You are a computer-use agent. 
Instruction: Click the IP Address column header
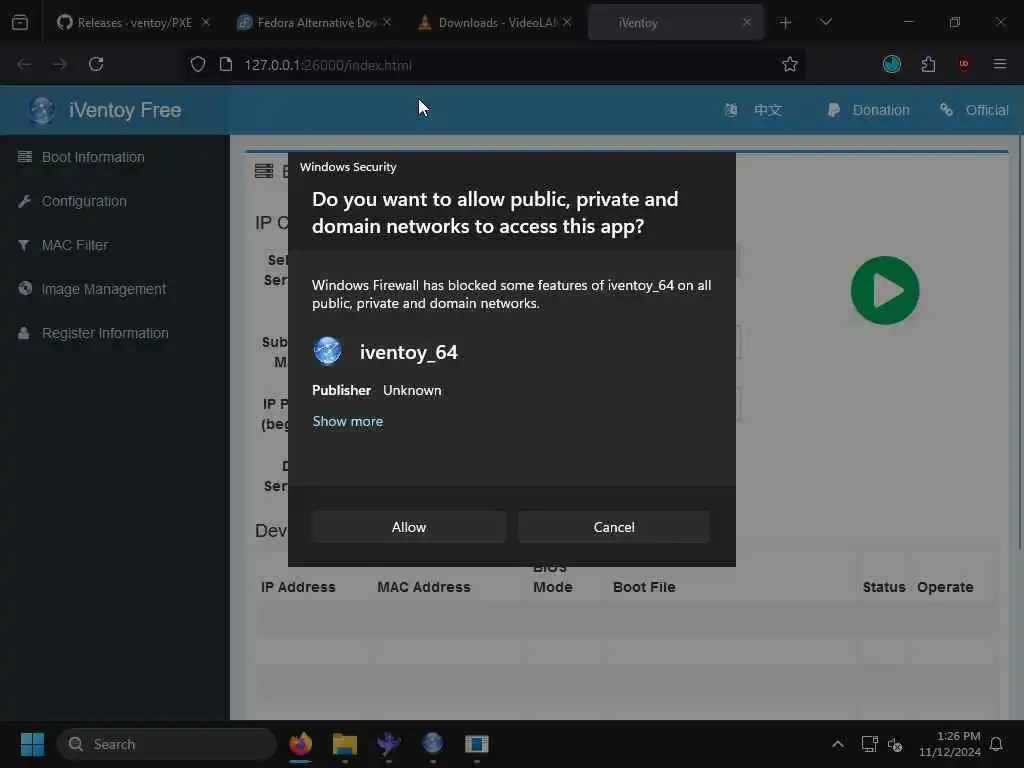coord(298,587)
